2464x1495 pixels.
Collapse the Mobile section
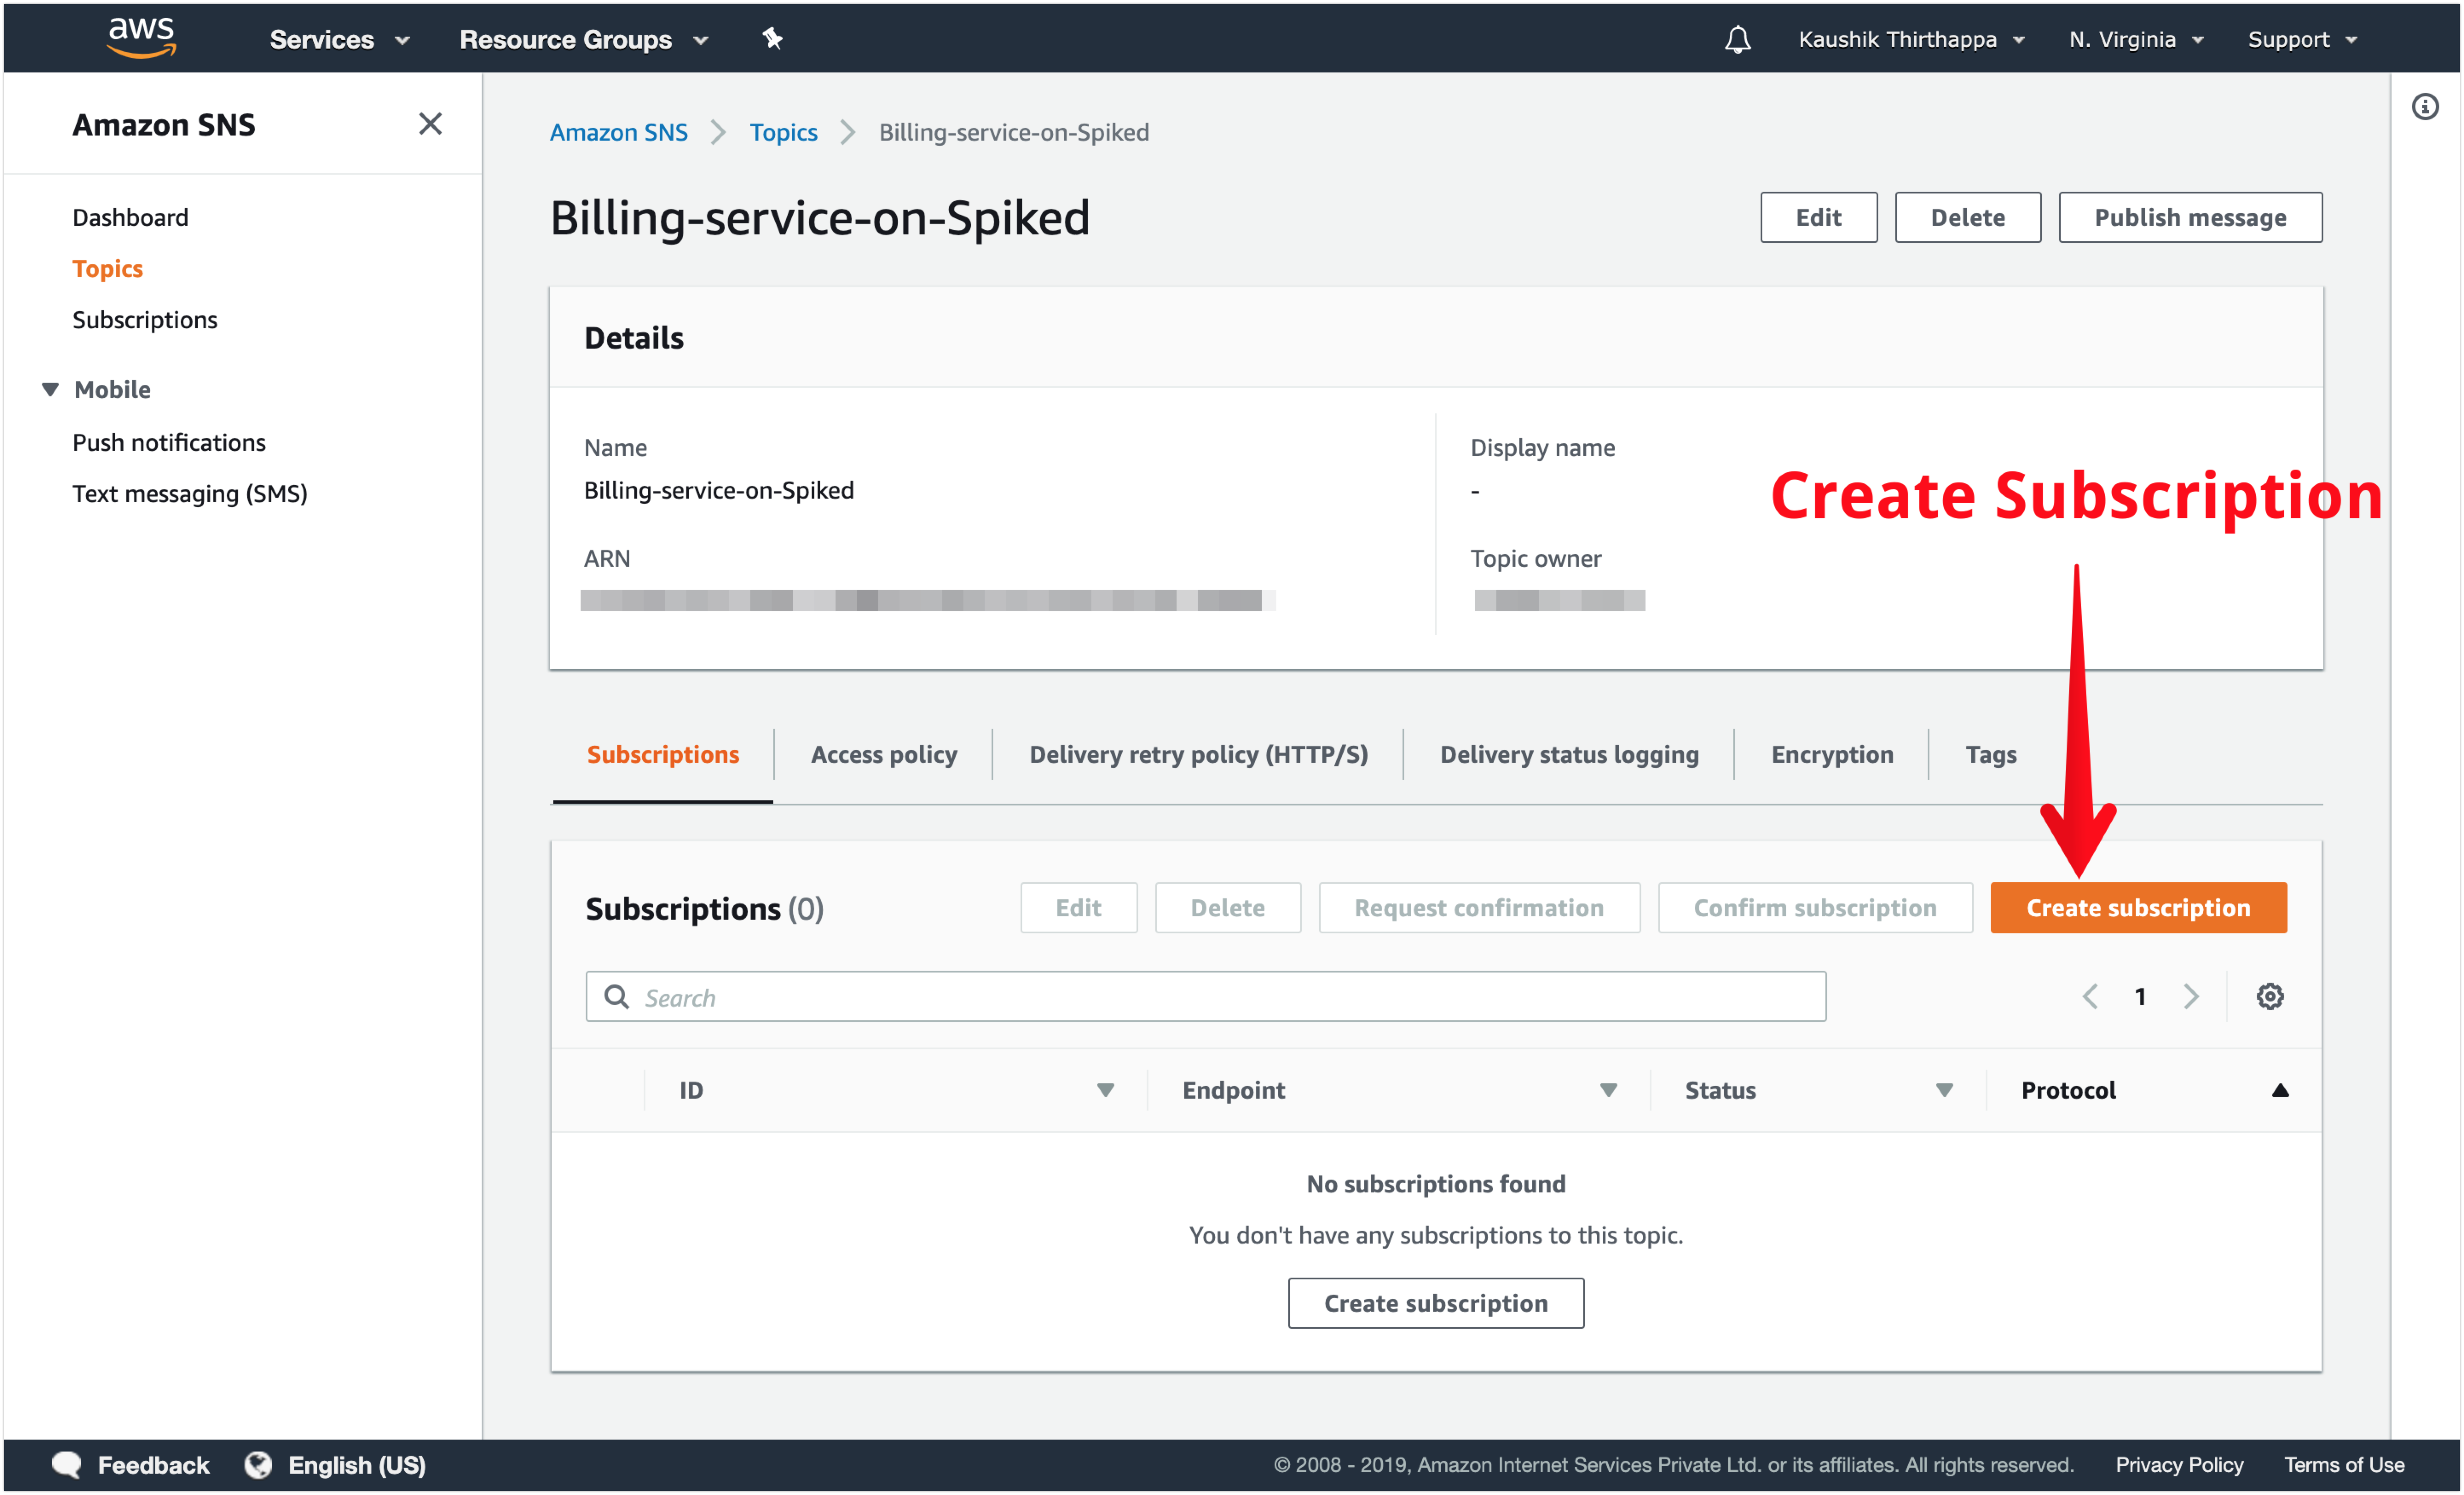pyautogui.click(x=50, y=389)
